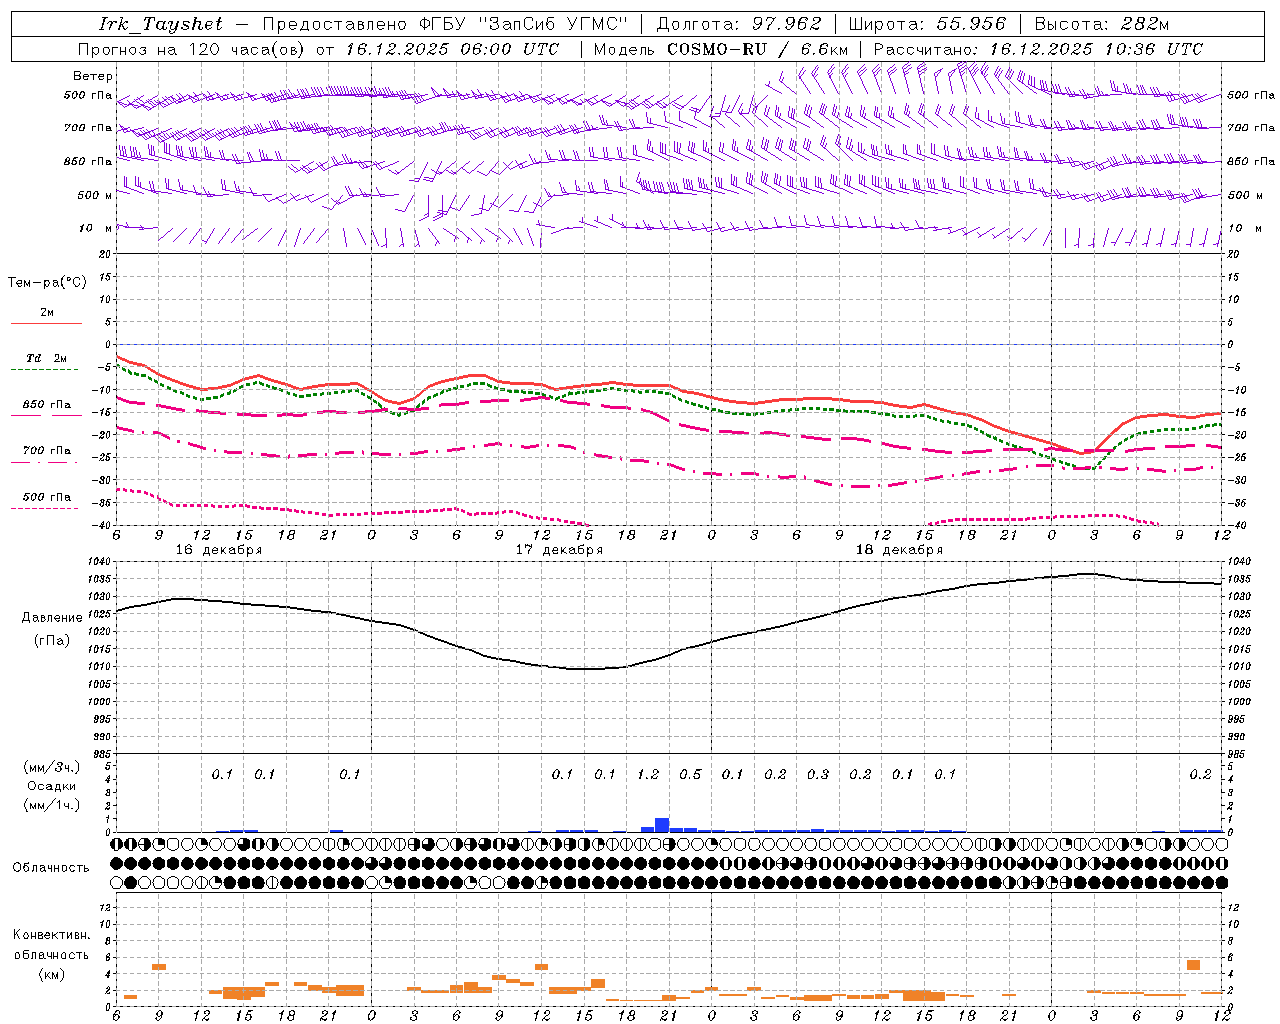Click the Td 2м dew point legend entry
Image resolution: width=1280 pixels, height=1024 pixels.
pyautogui.click(x=46, y=358)
